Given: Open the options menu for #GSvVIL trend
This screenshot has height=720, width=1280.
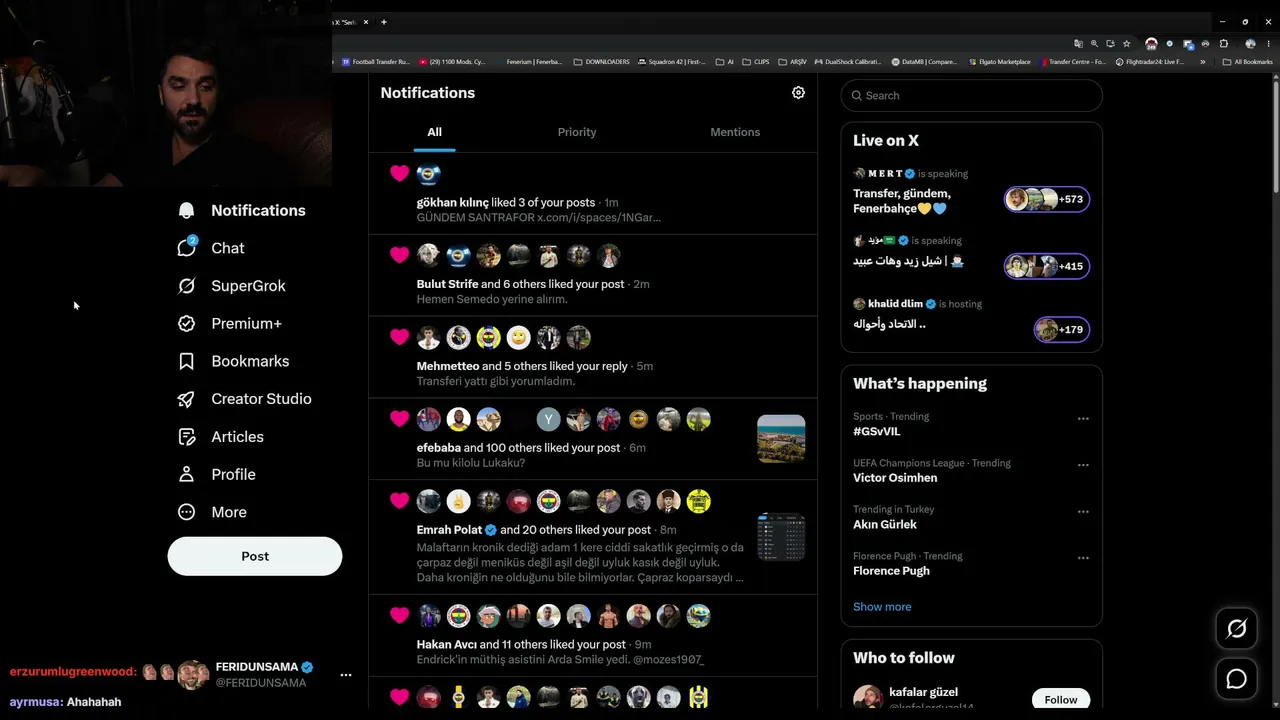Looking at the screenshot, I should [x=1083, y=419].
